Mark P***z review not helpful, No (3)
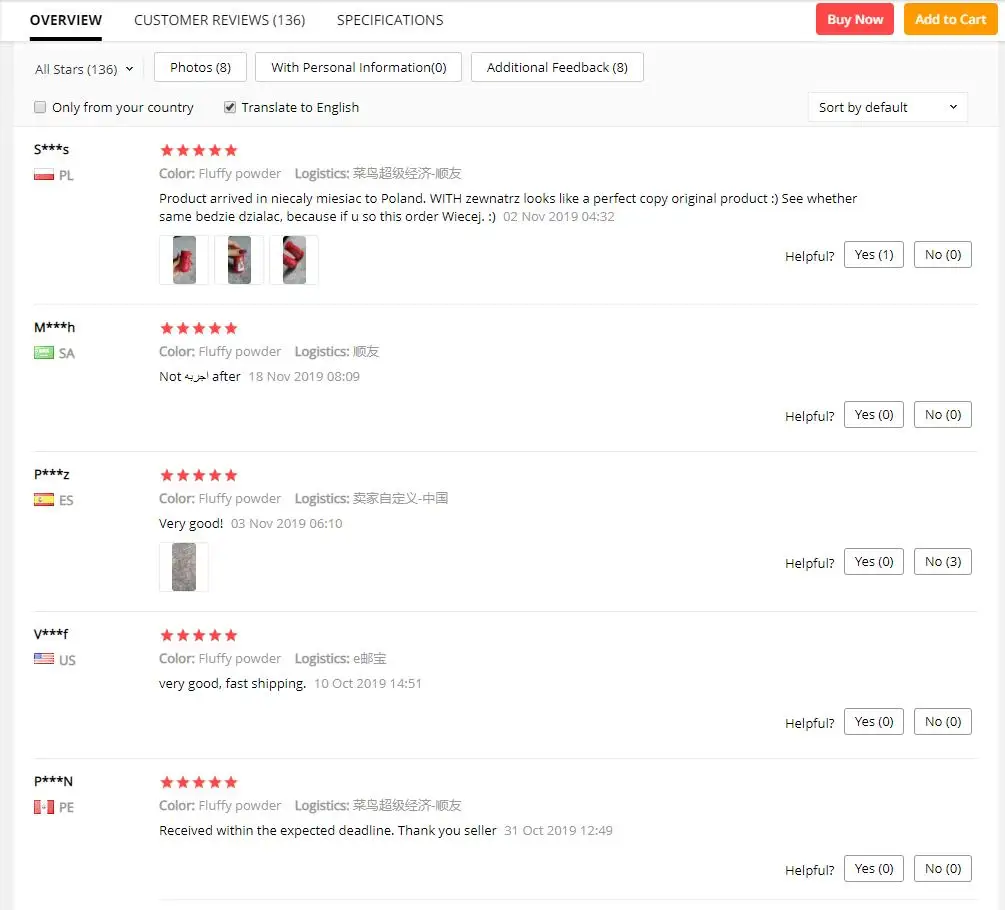Image resolution: width=1005 pixels, height=910 pixels. pos(942,561)
